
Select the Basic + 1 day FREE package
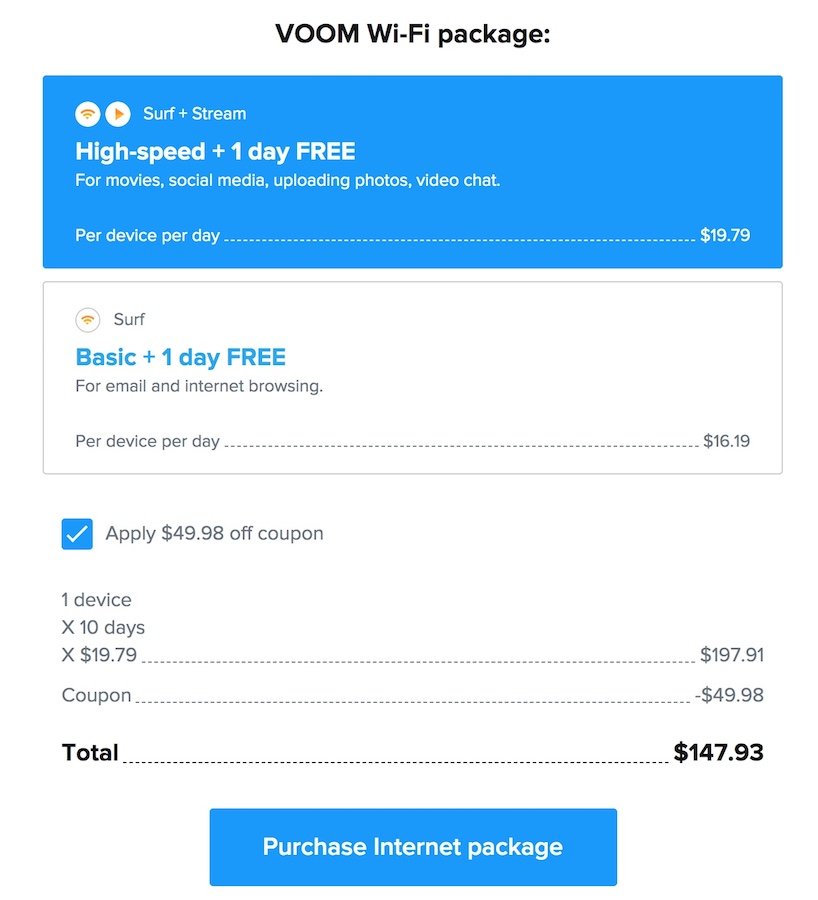tap(412, 377)
